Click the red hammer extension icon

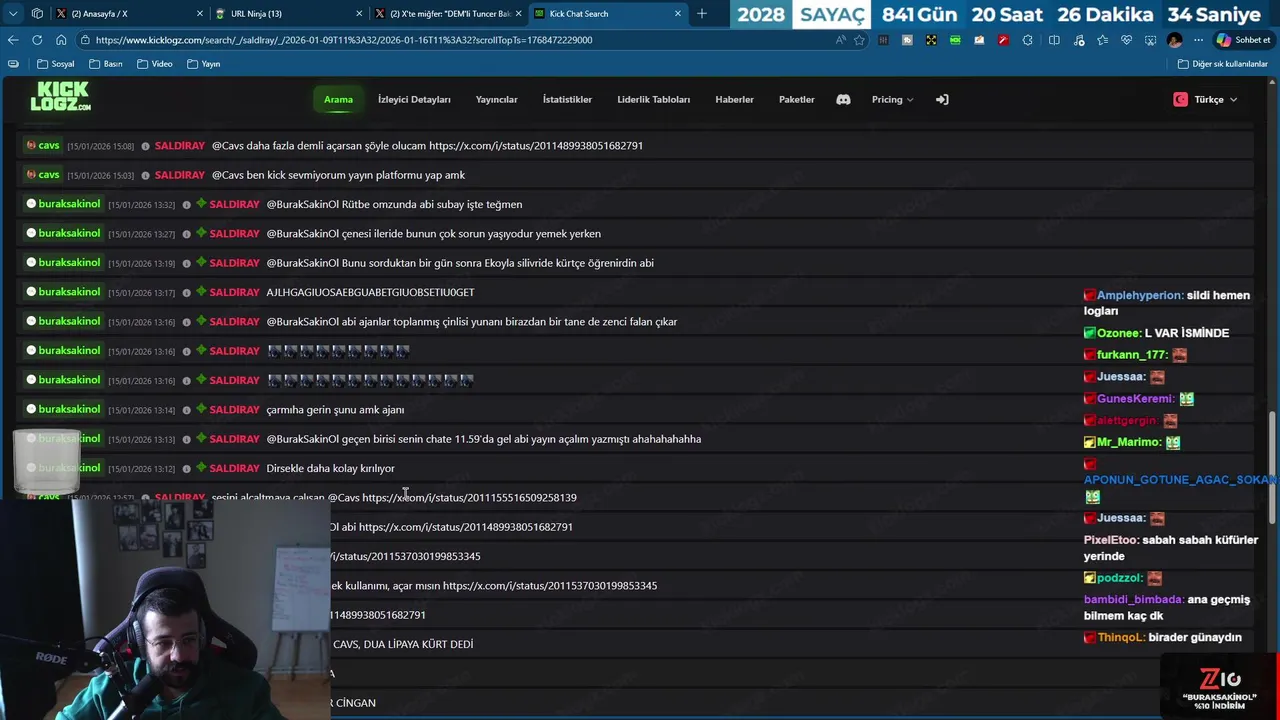(1003, 40)
